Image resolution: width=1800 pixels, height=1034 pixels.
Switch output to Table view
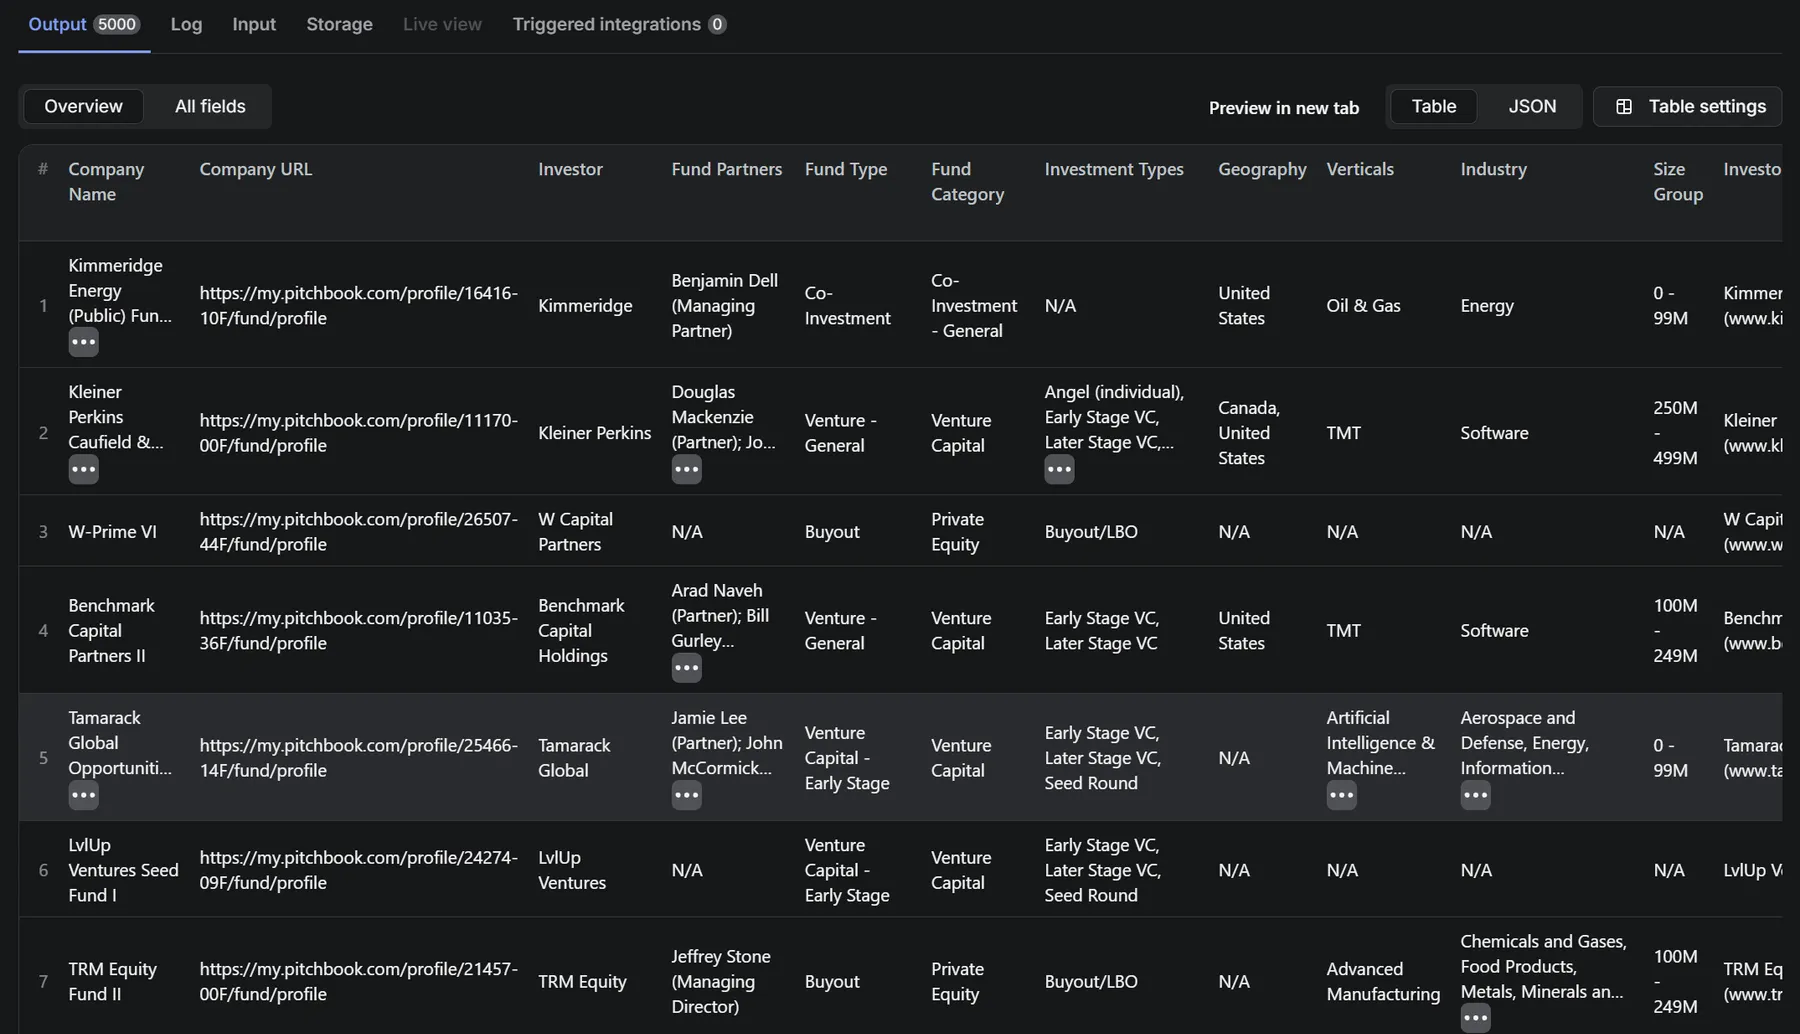click(x=1433, y=106)
